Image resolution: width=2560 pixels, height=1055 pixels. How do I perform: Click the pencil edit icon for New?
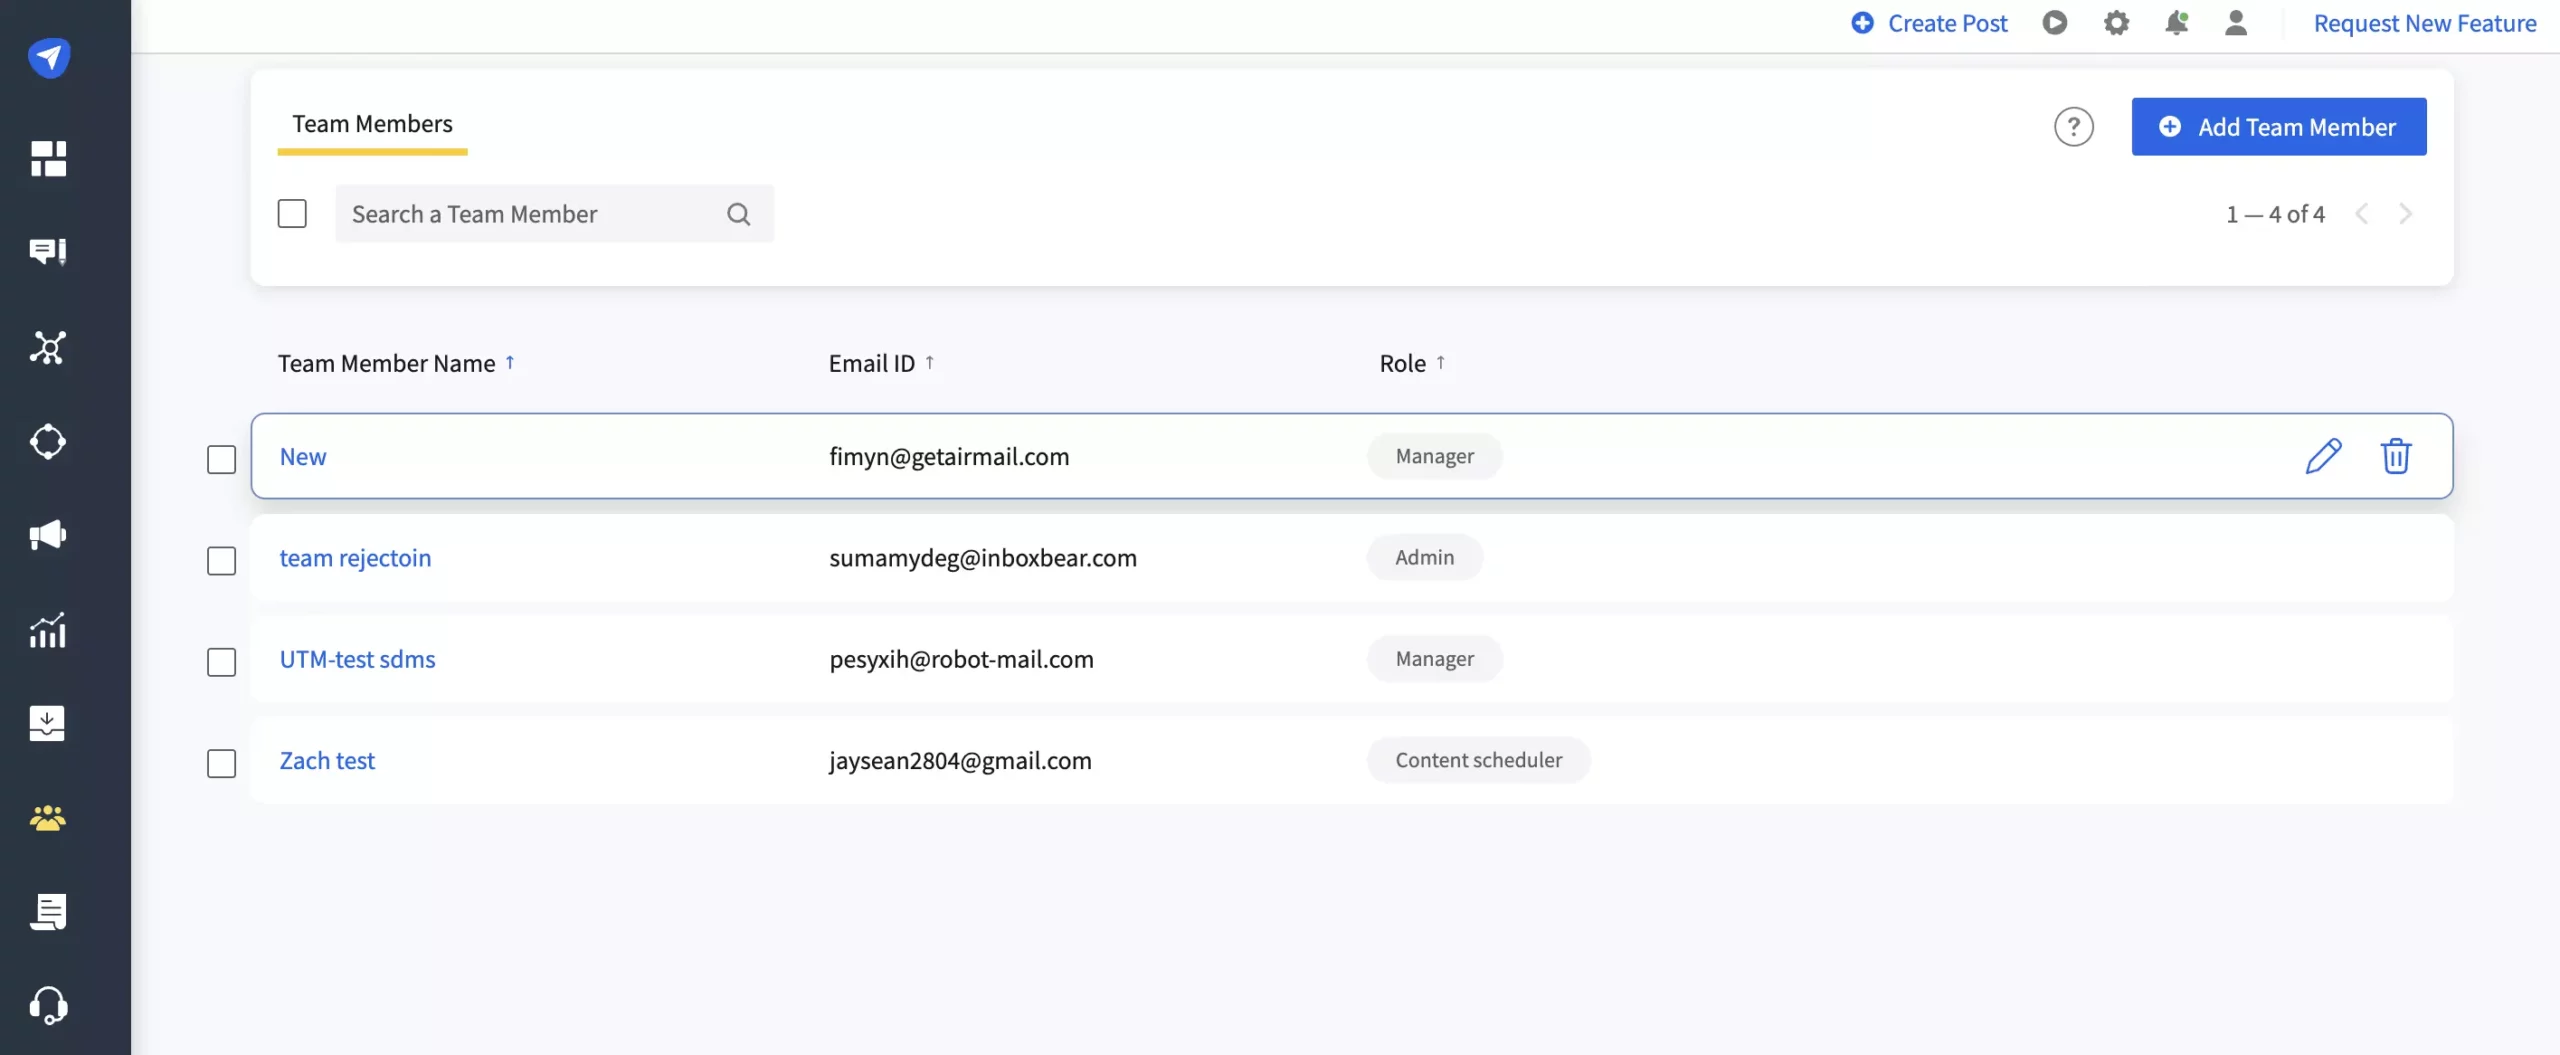pyautogui.click(x=2323, y=456)
